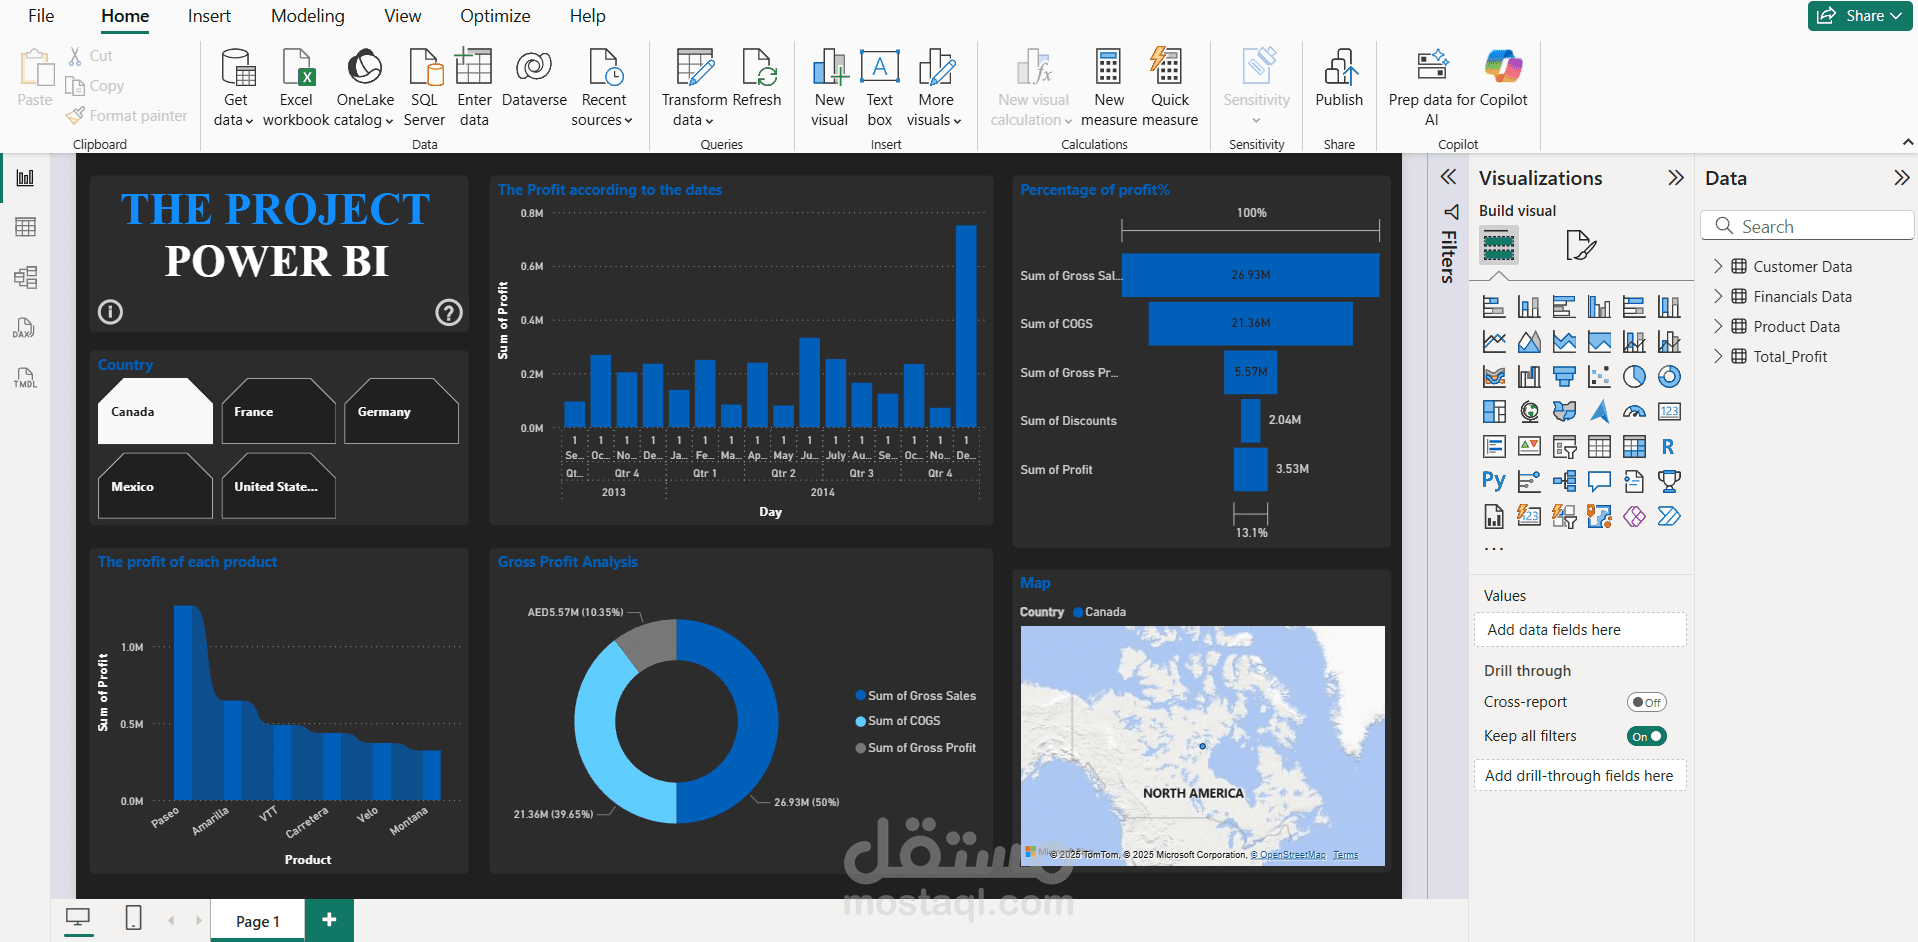Click the Share button
The height and width of the screenshot is (942, 1918).
click(1860, 16)
